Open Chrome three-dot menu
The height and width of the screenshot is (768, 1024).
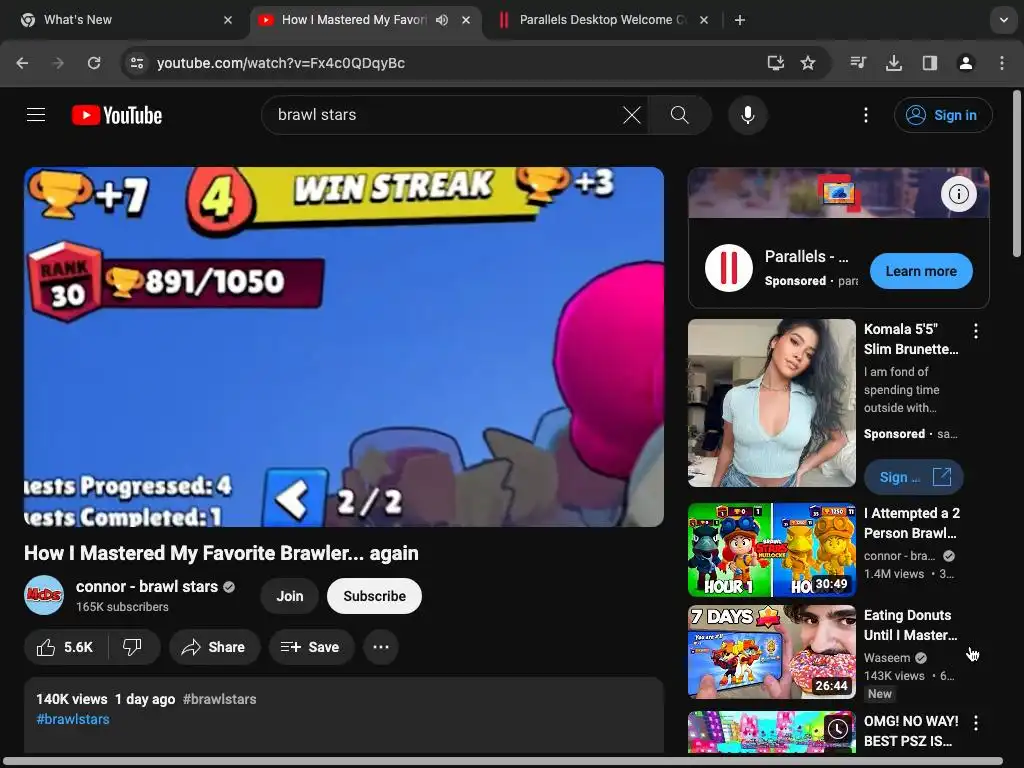1002,63
